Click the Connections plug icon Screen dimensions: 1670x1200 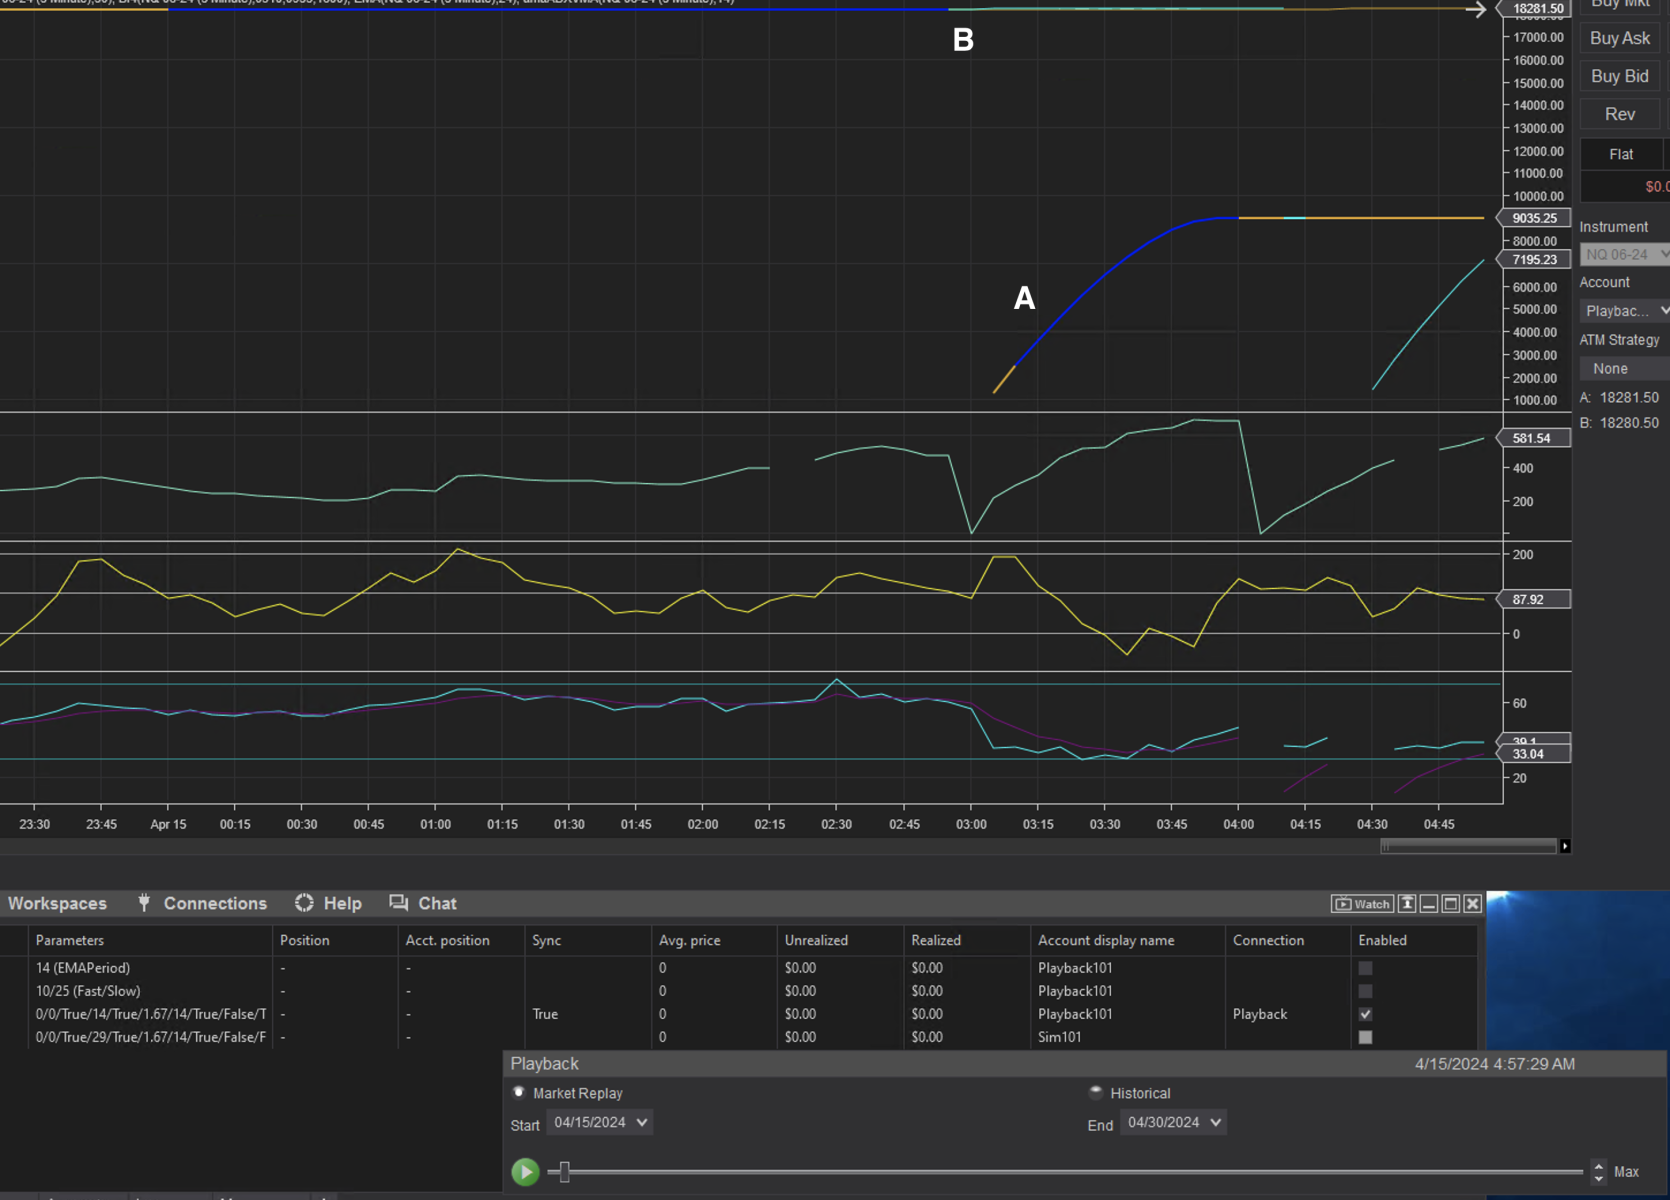tap(144, 903)
